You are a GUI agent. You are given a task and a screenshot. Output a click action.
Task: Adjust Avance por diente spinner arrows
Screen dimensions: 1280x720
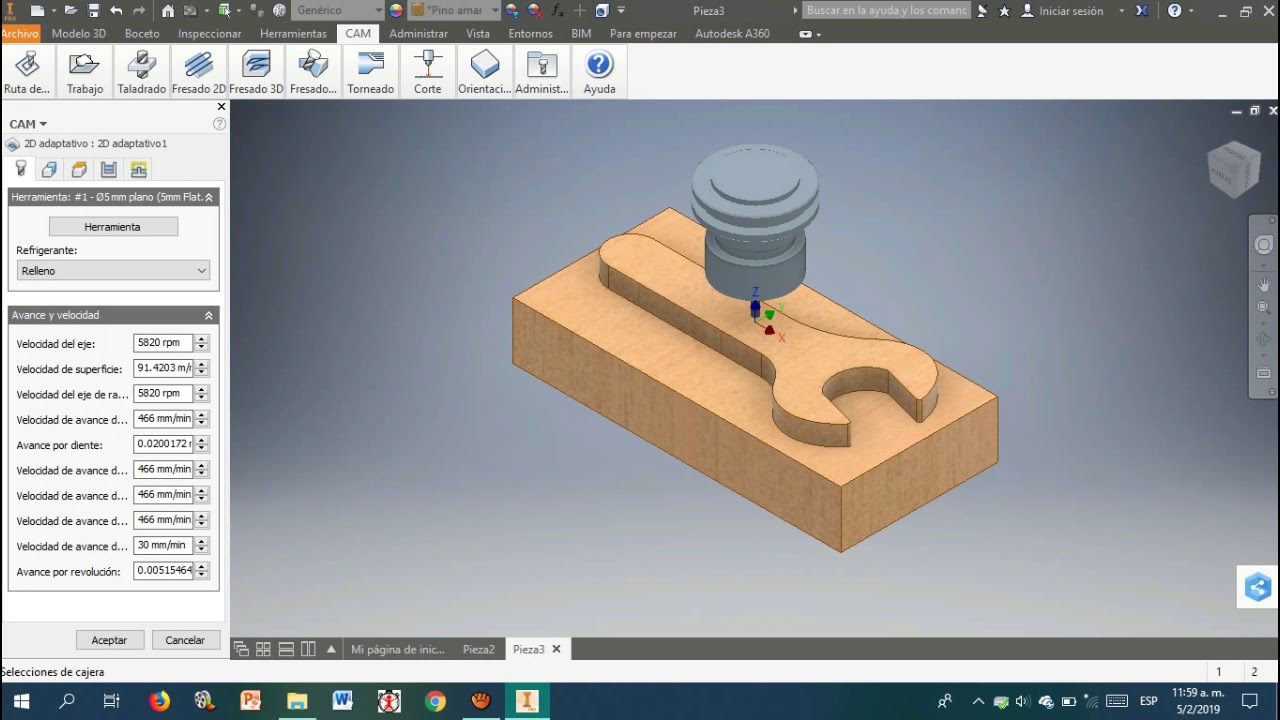(202, 444)
